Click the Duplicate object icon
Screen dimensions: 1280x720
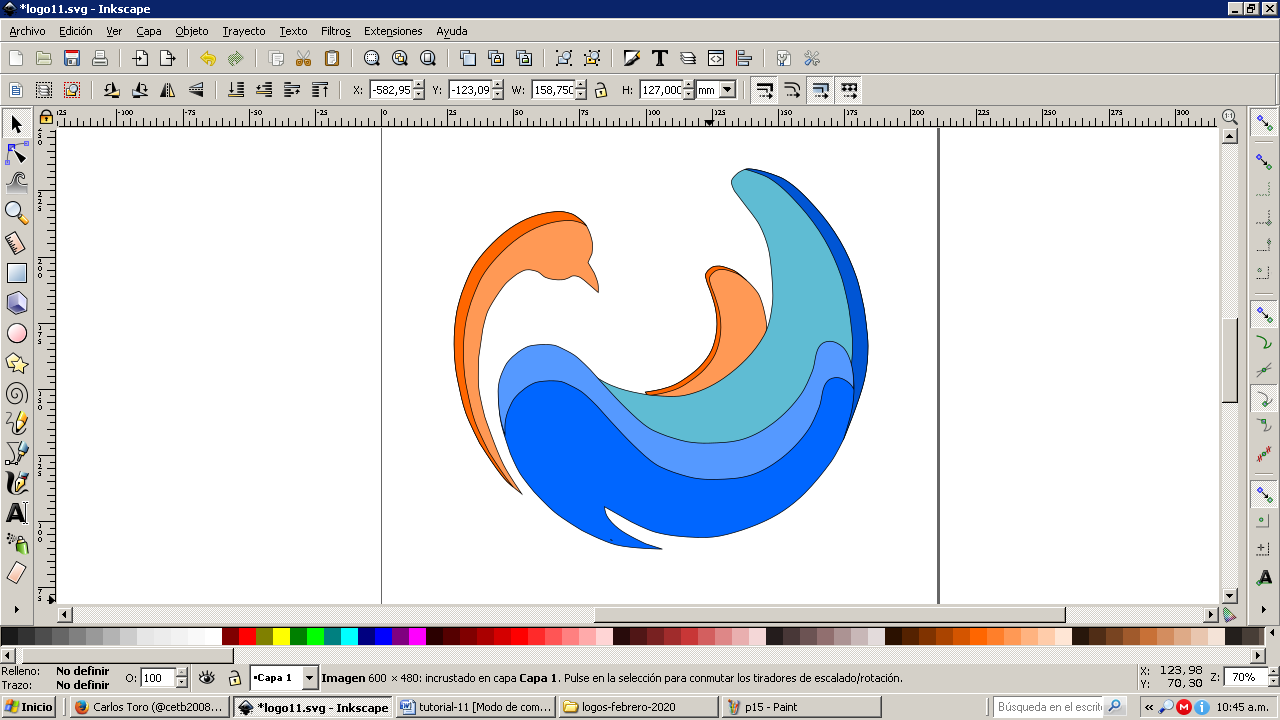point(468,58)
